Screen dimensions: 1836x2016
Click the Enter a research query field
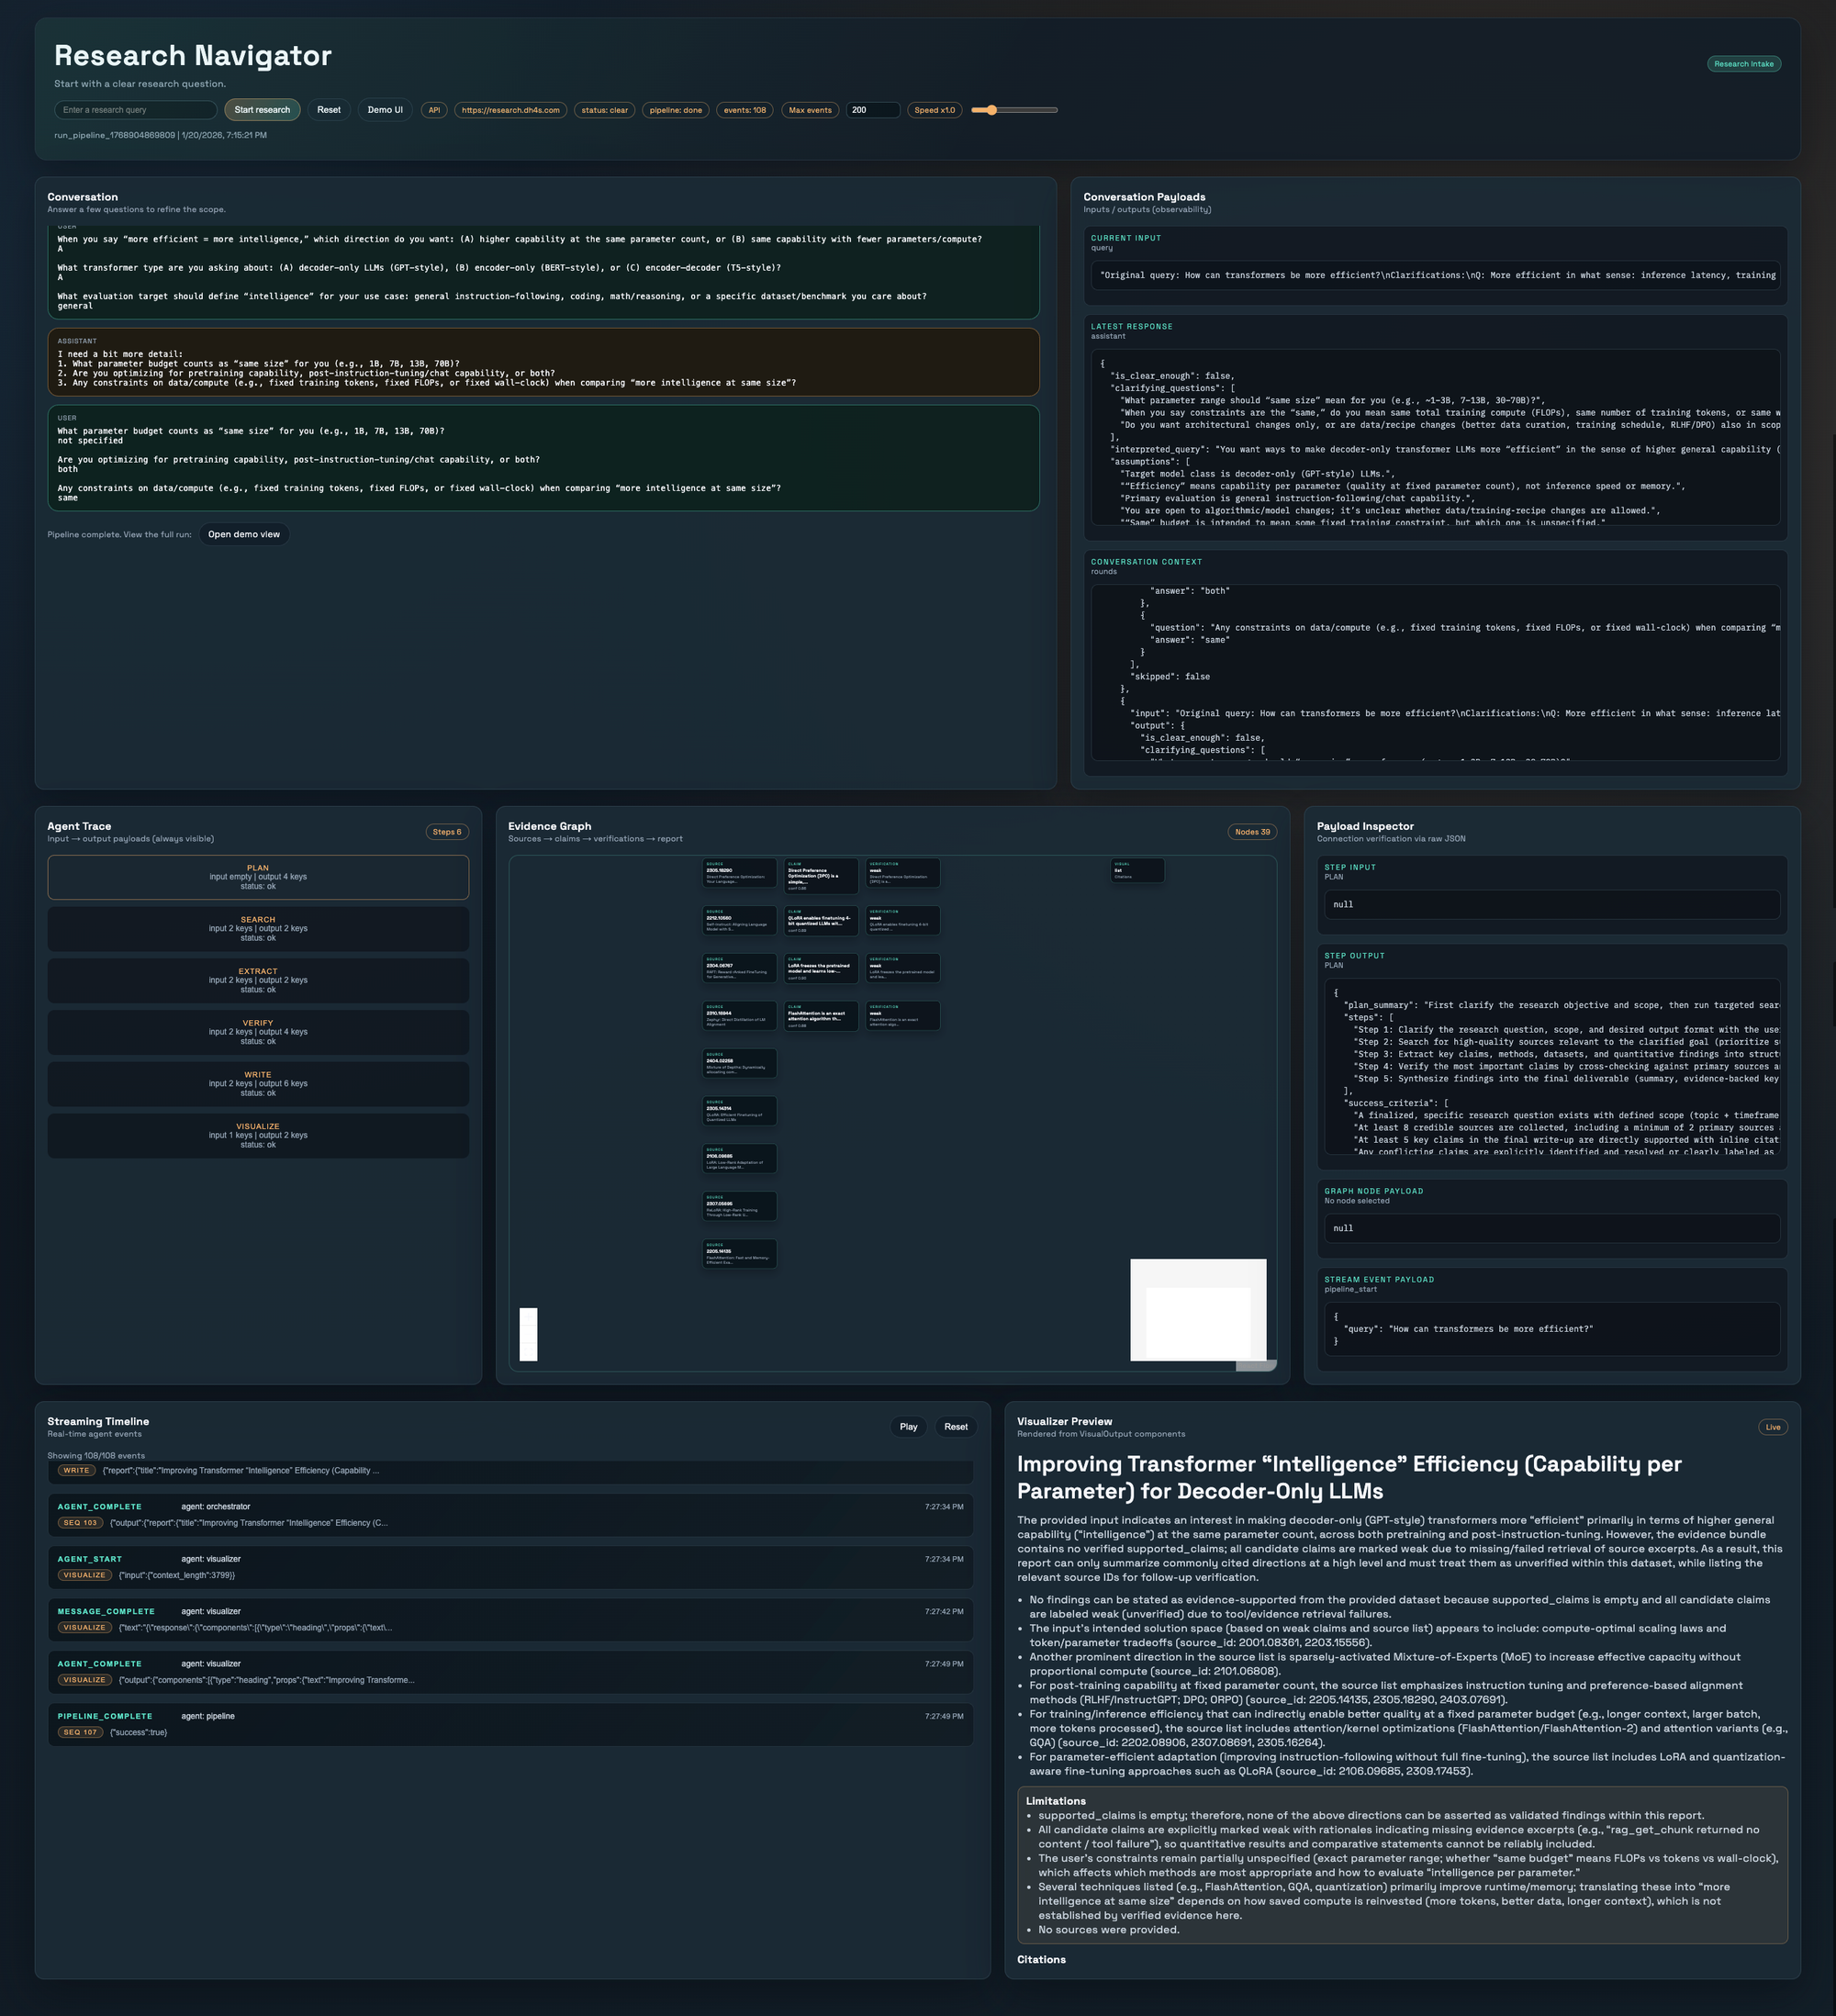click(136, 110)
